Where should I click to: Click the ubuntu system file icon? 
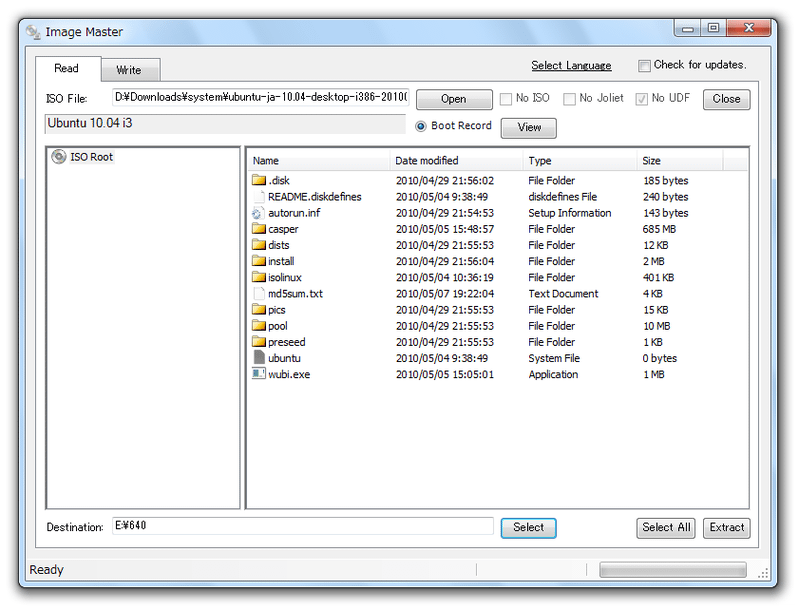click(259, 357)
